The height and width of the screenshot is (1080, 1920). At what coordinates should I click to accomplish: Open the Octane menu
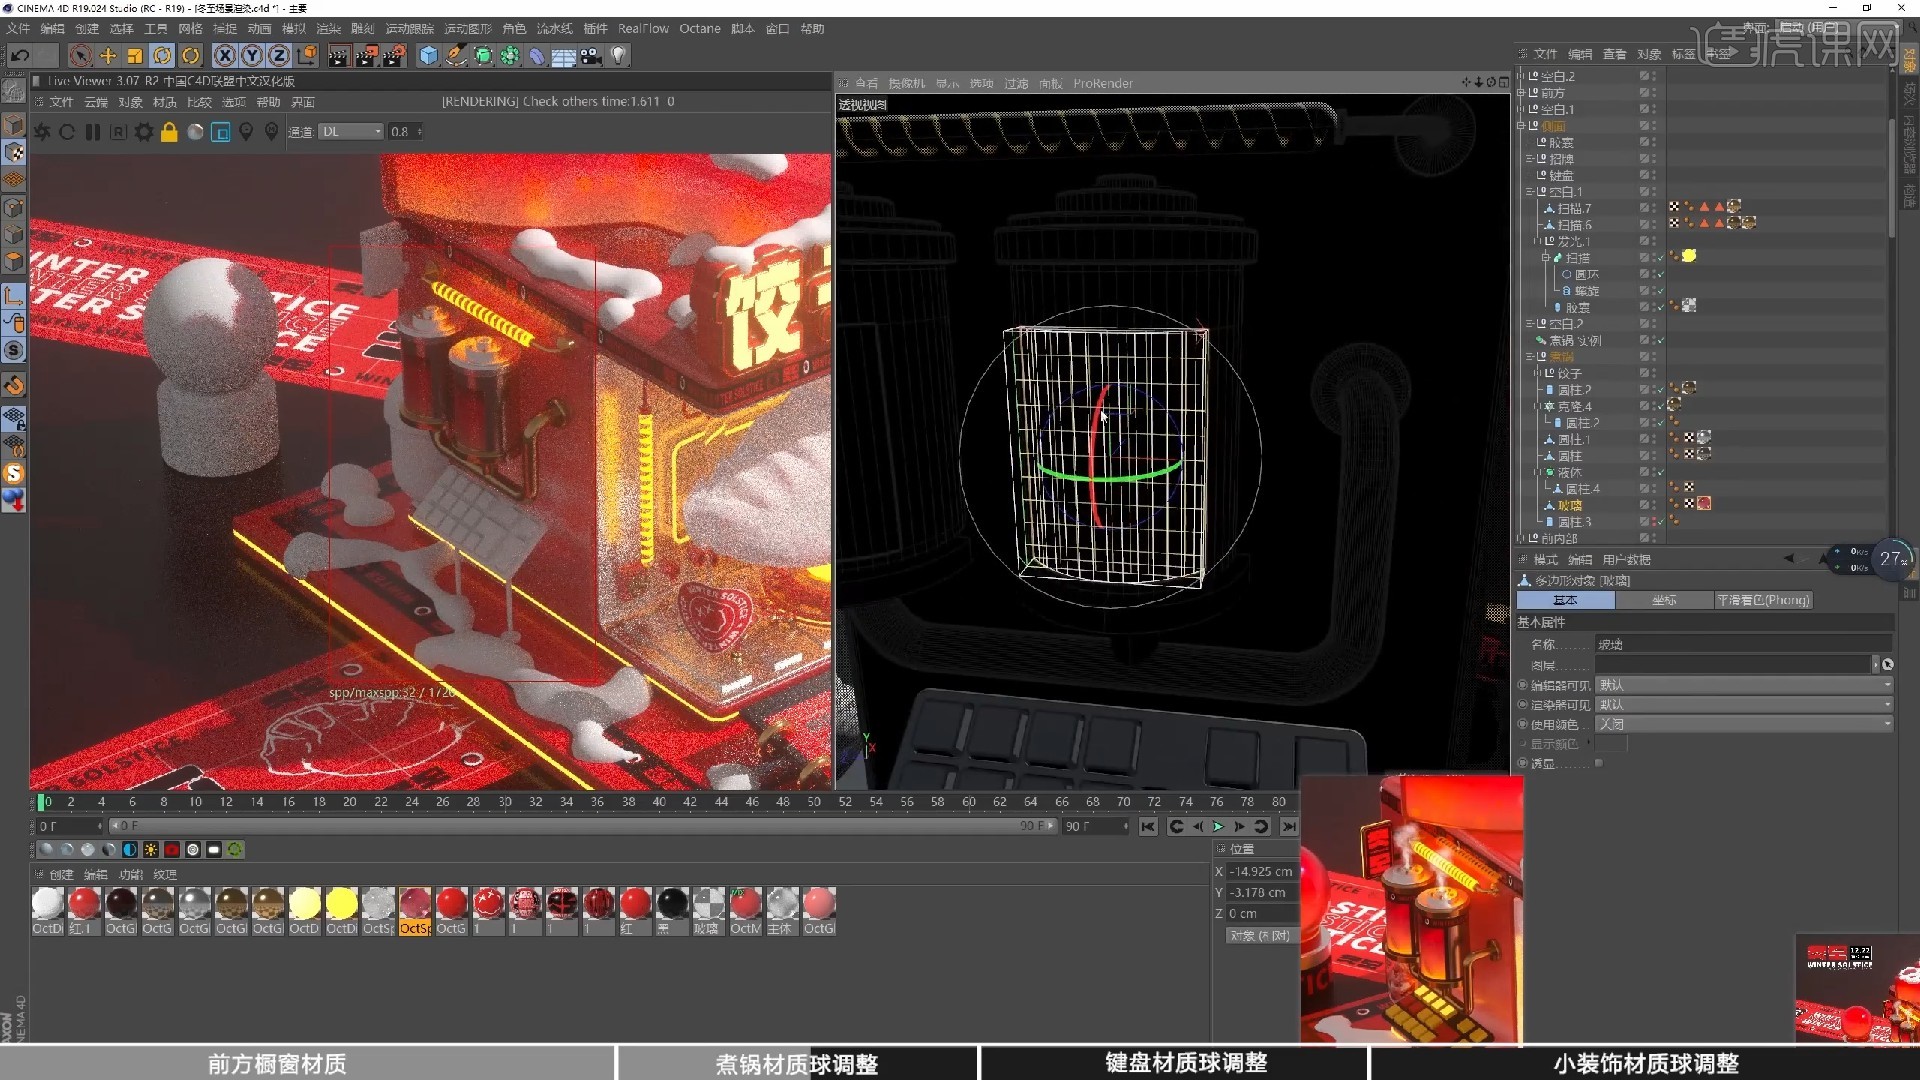(x=700, y=29)
